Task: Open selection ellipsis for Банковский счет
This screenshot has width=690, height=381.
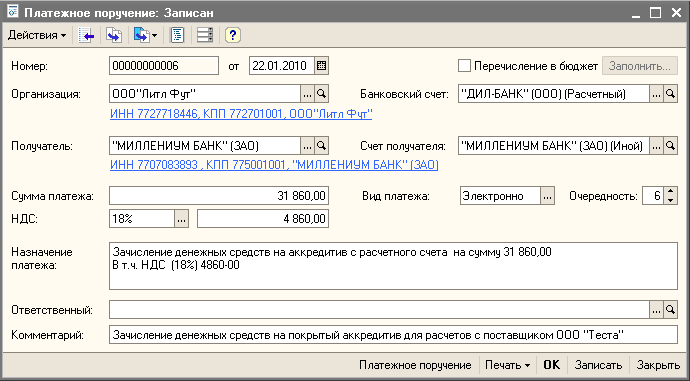Action: click(x=656, y=94)
